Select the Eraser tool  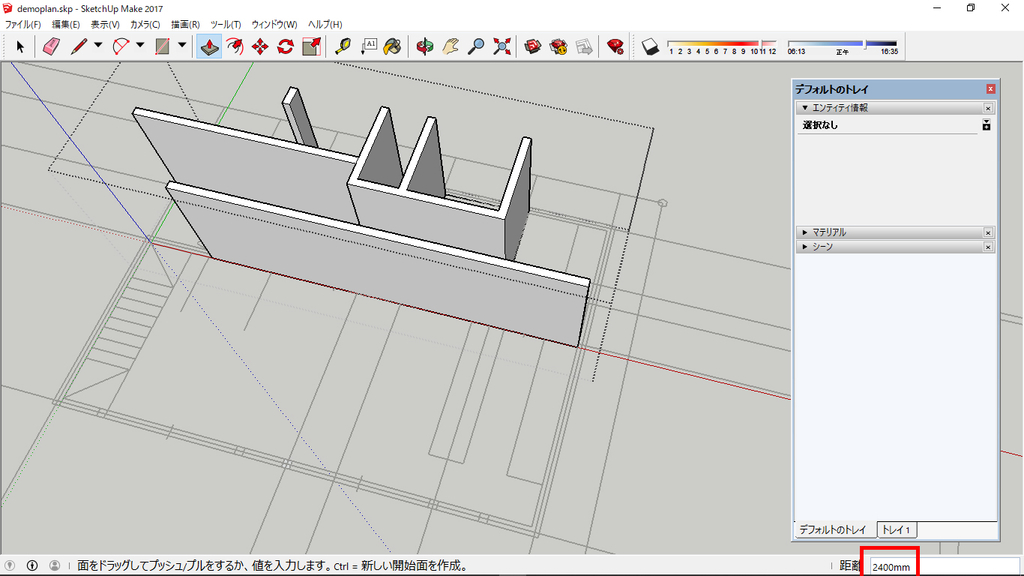52,46
